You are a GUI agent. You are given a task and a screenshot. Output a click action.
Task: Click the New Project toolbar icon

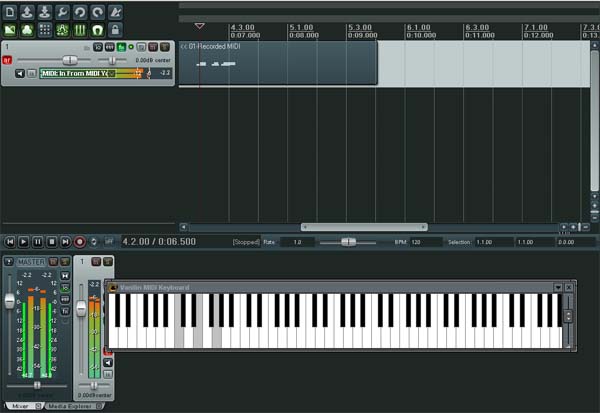(10, 12)
